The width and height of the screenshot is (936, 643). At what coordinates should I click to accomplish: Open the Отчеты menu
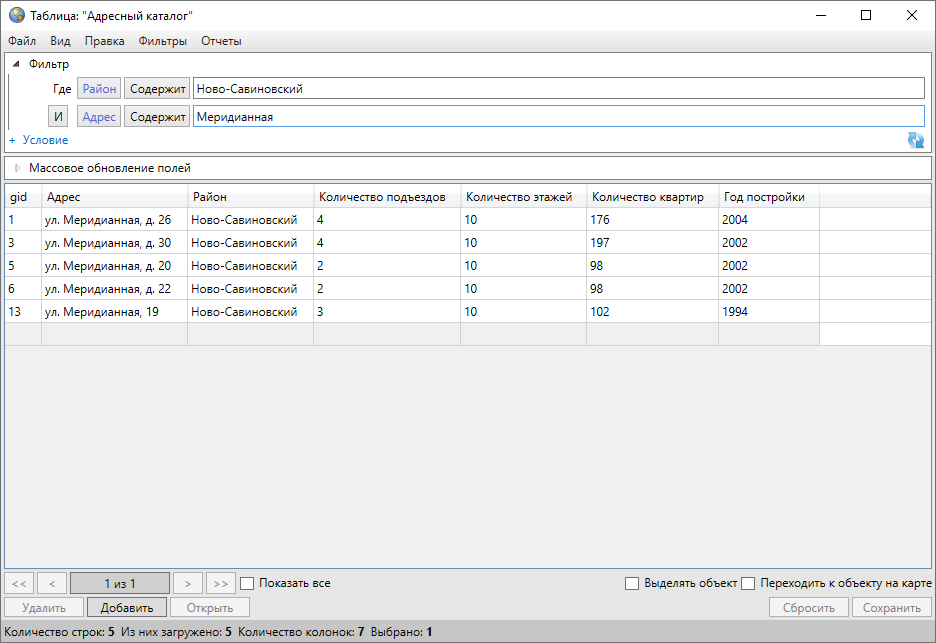[221, 41]
